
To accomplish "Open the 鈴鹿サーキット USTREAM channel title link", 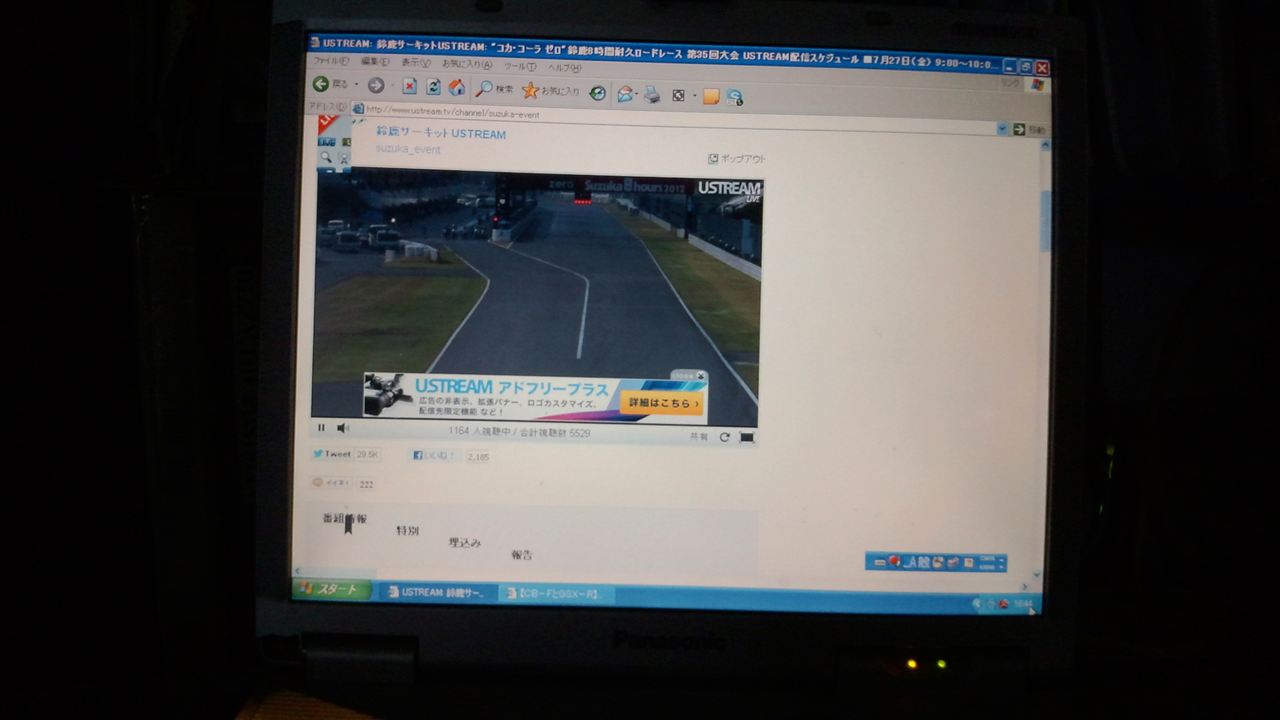I will tap(441, 133).
